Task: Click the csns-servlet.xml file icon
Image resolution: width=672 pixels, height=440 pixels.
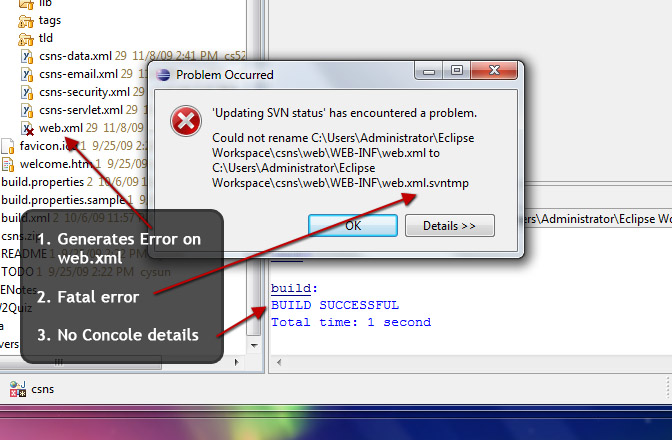Action: click(27, 111)
